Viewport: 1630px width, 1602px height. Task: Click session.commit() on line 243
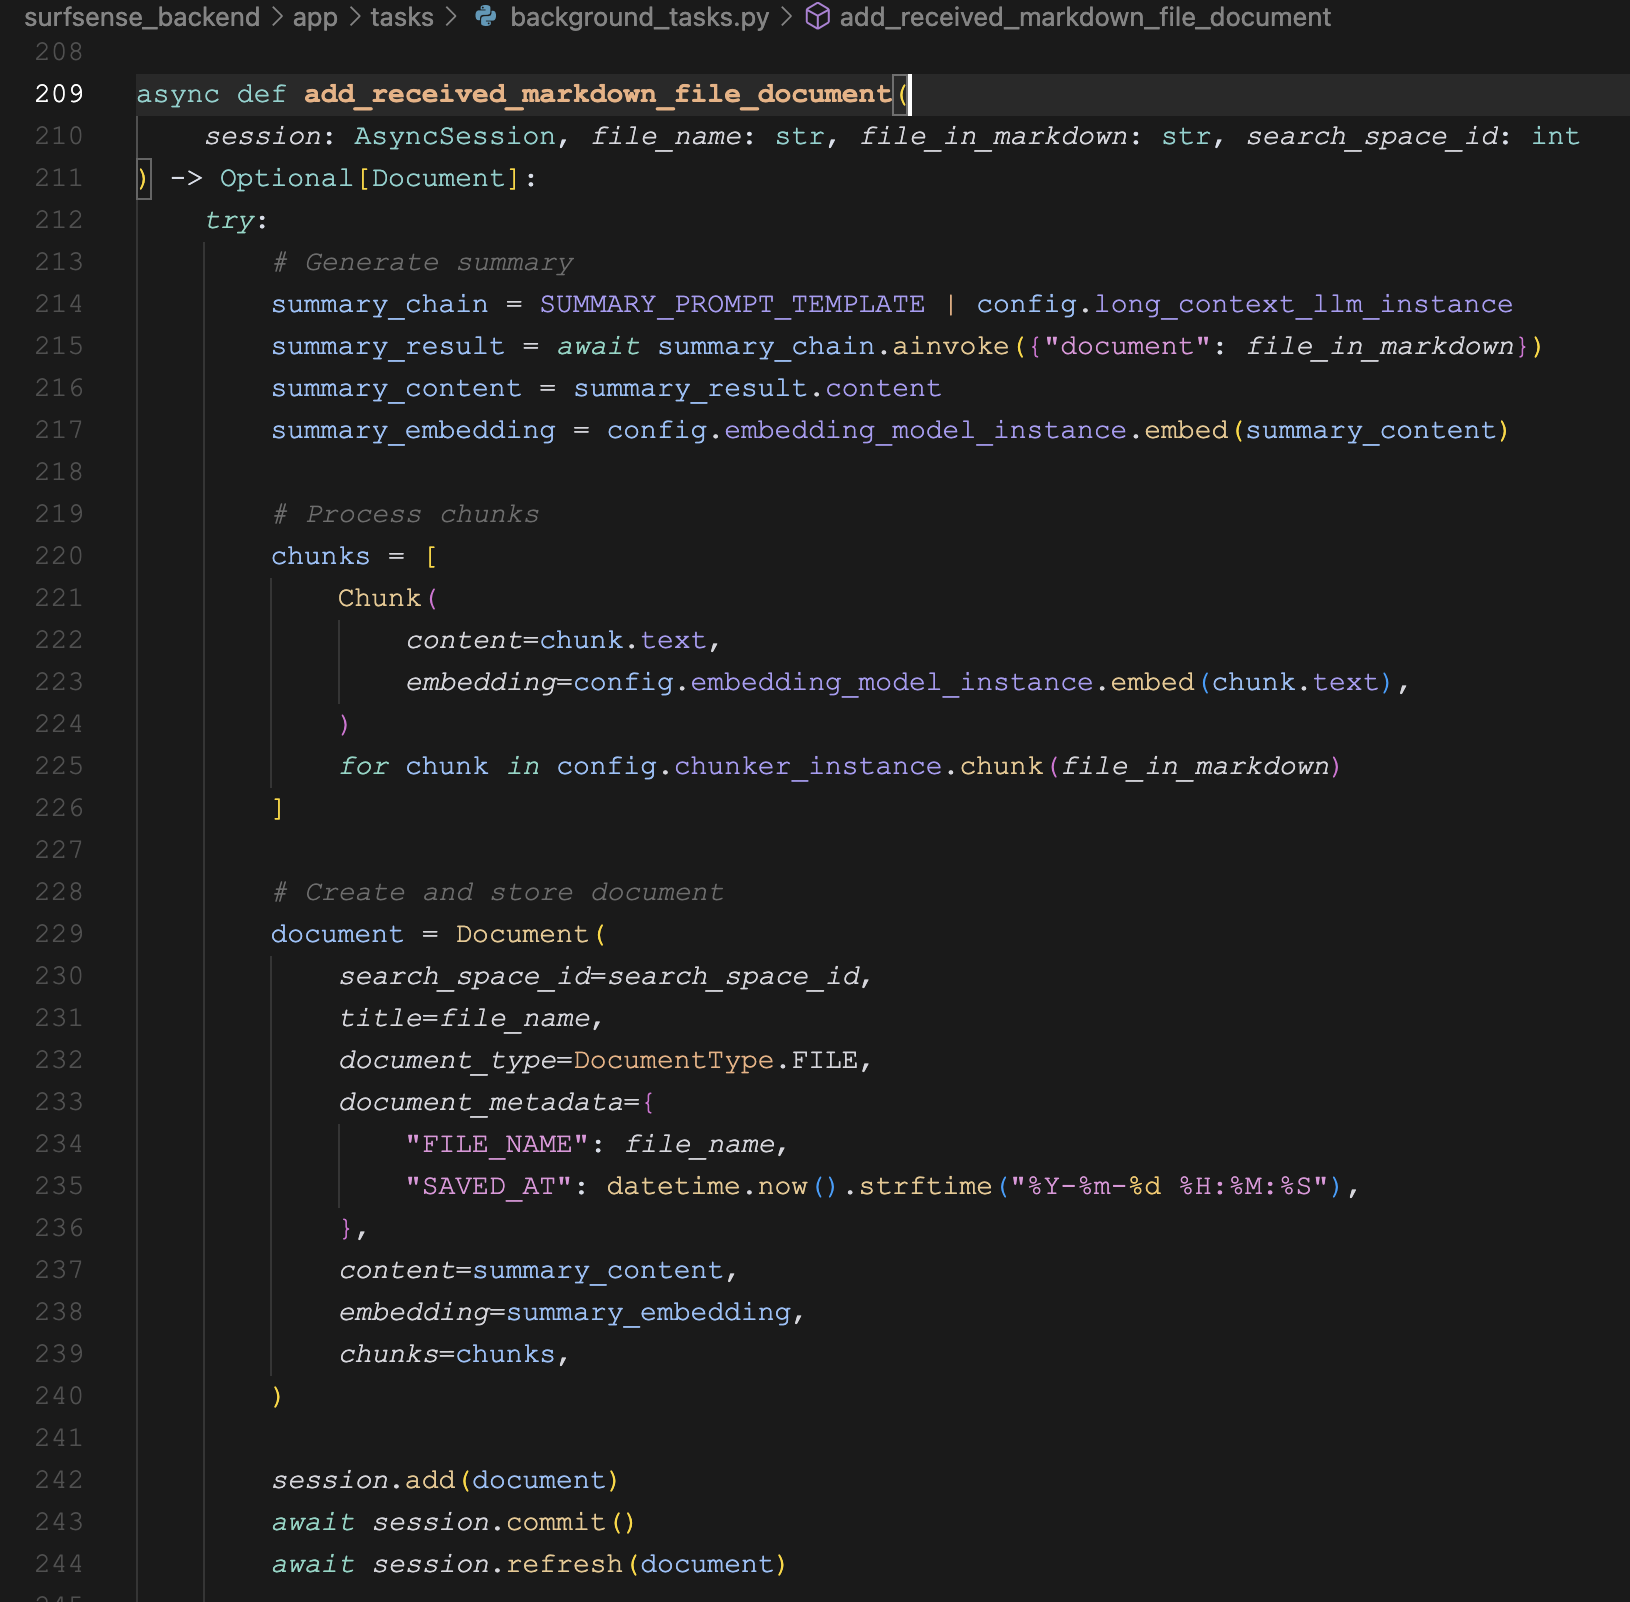(x=504, y=1522)
